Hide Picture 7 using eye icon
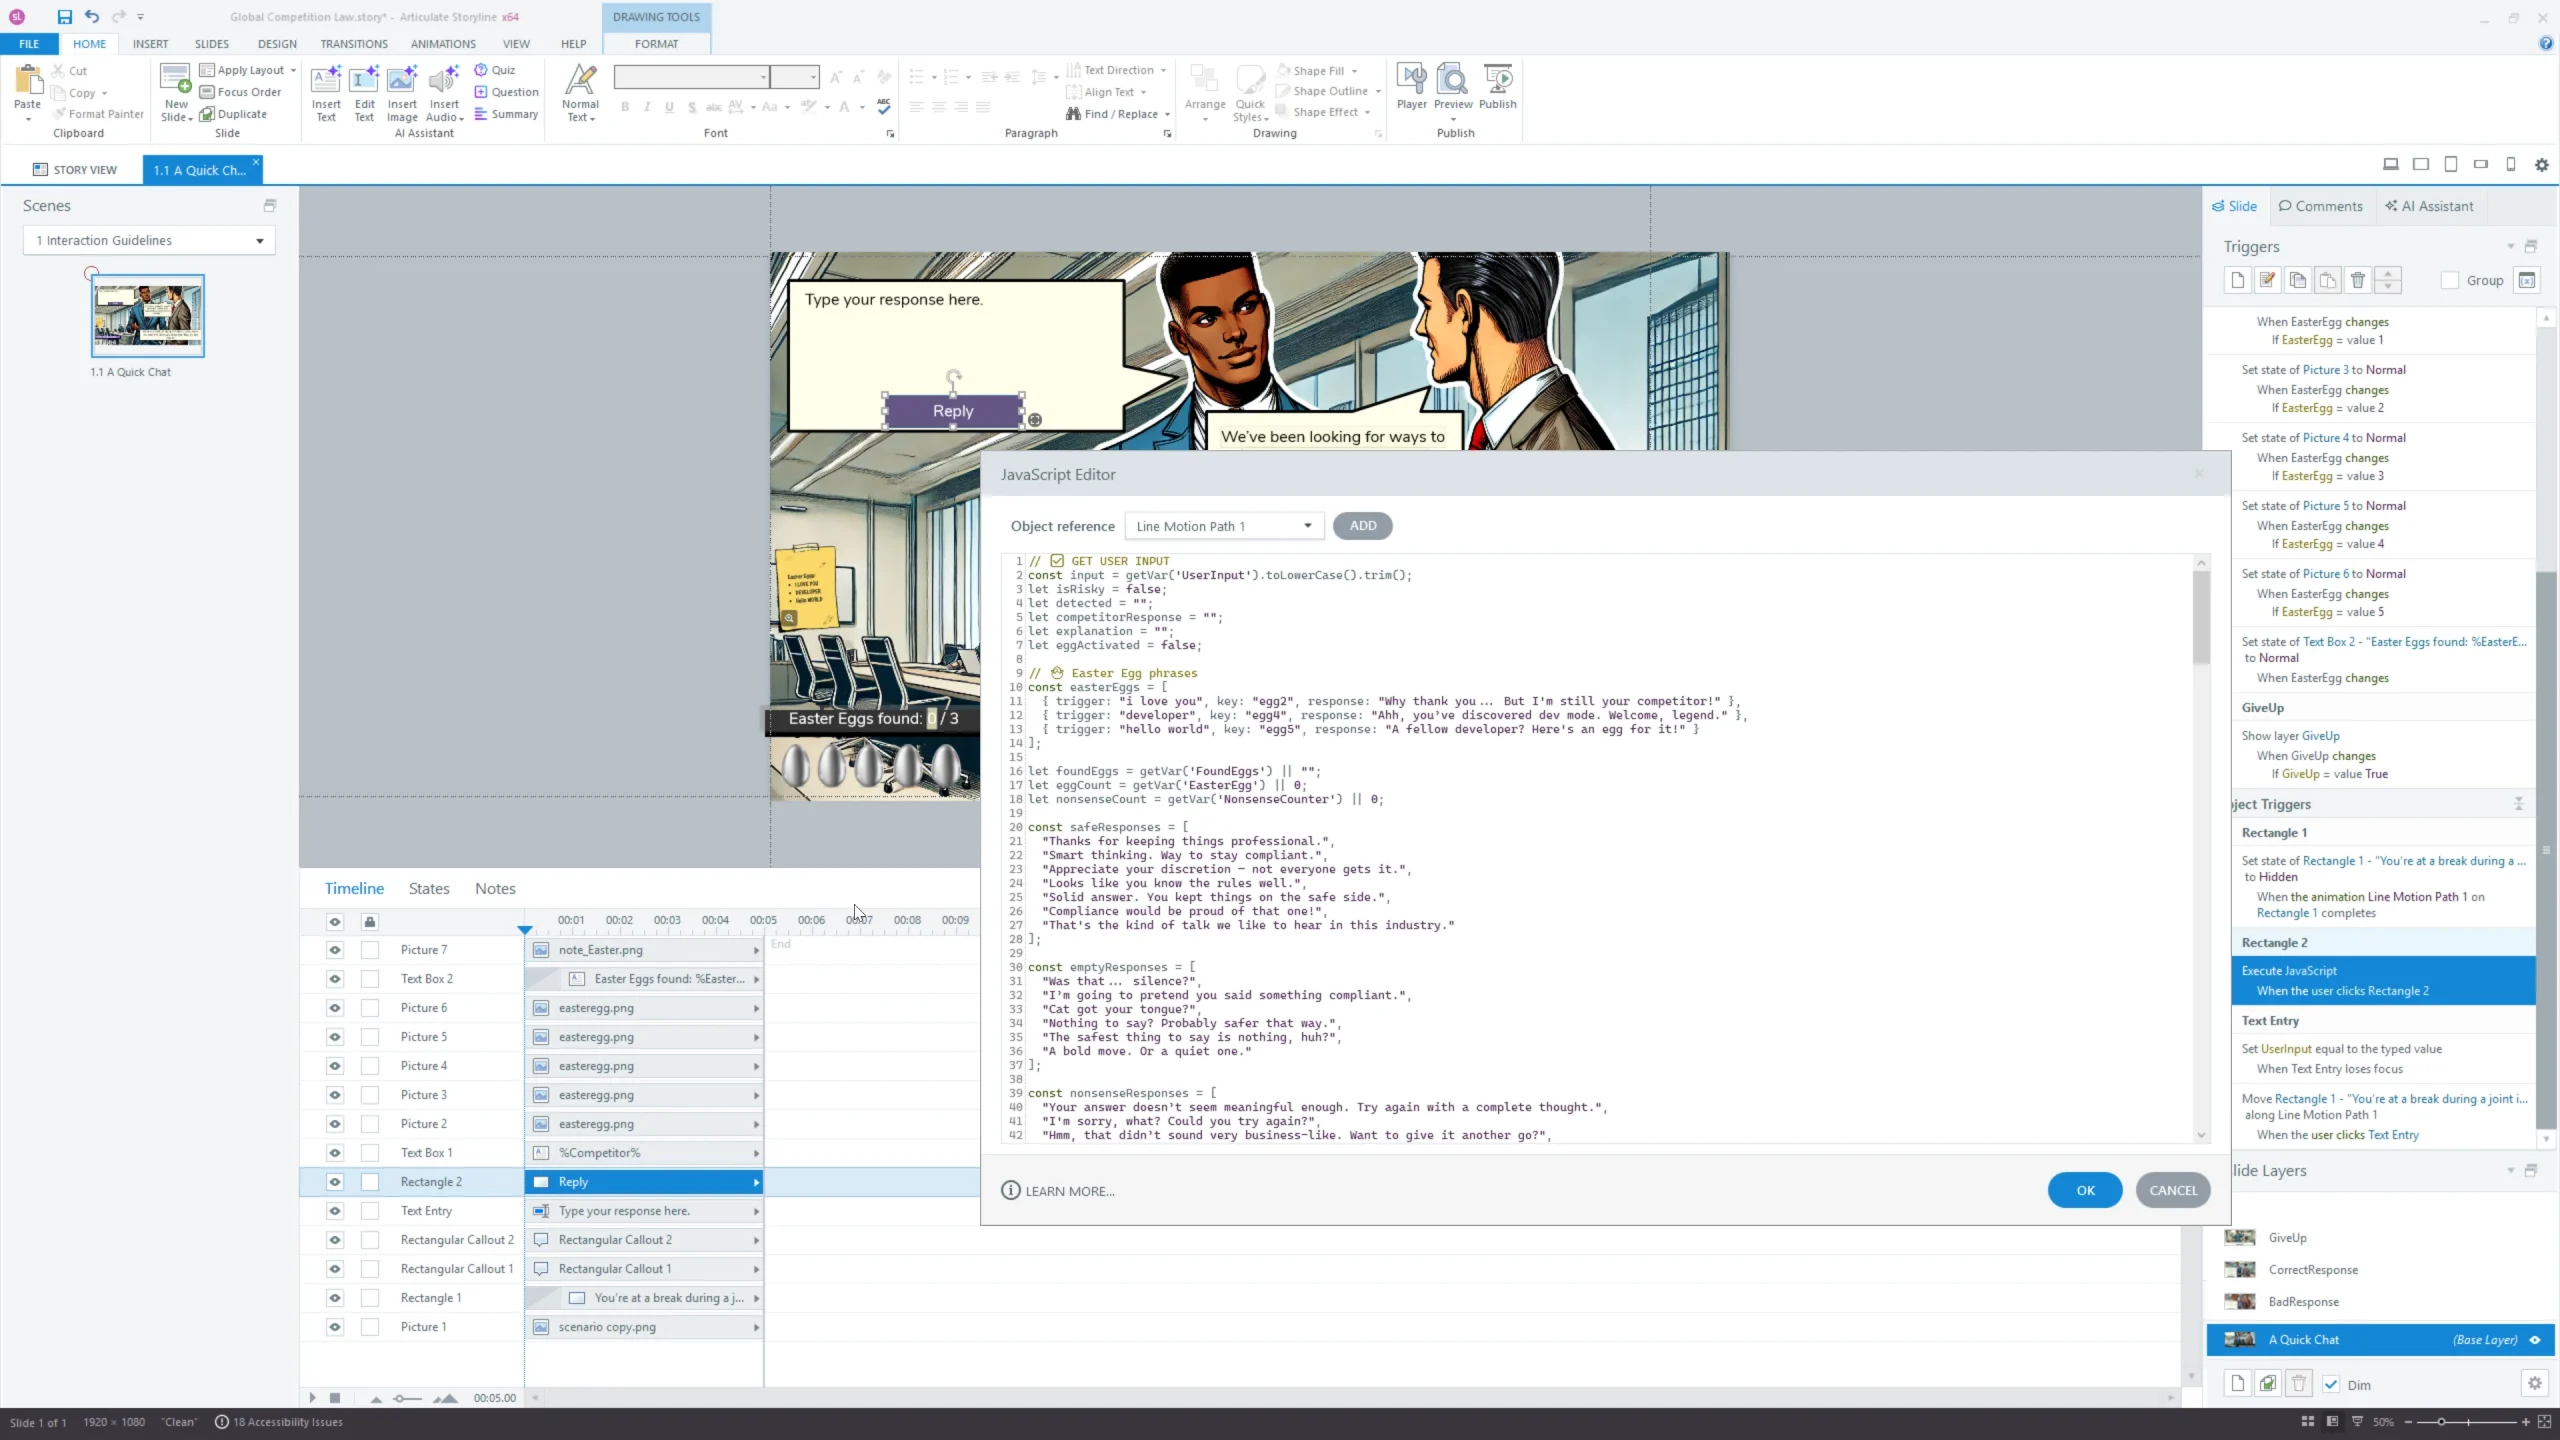 tap(335, 950)
